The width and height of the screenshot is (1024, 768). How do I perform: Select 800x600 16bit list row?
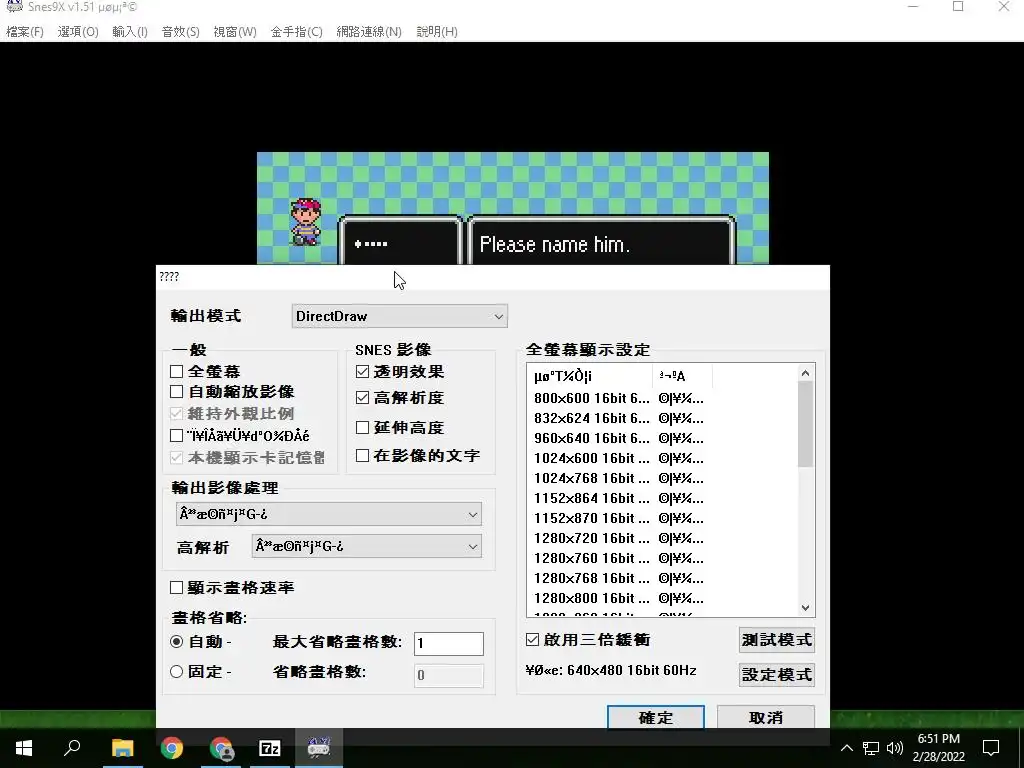(619, 398)
